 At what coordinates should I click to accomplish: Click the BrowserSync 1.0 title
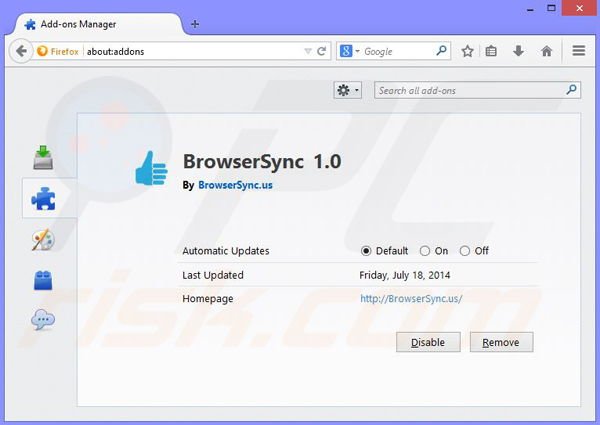click(x=262, y=161)
